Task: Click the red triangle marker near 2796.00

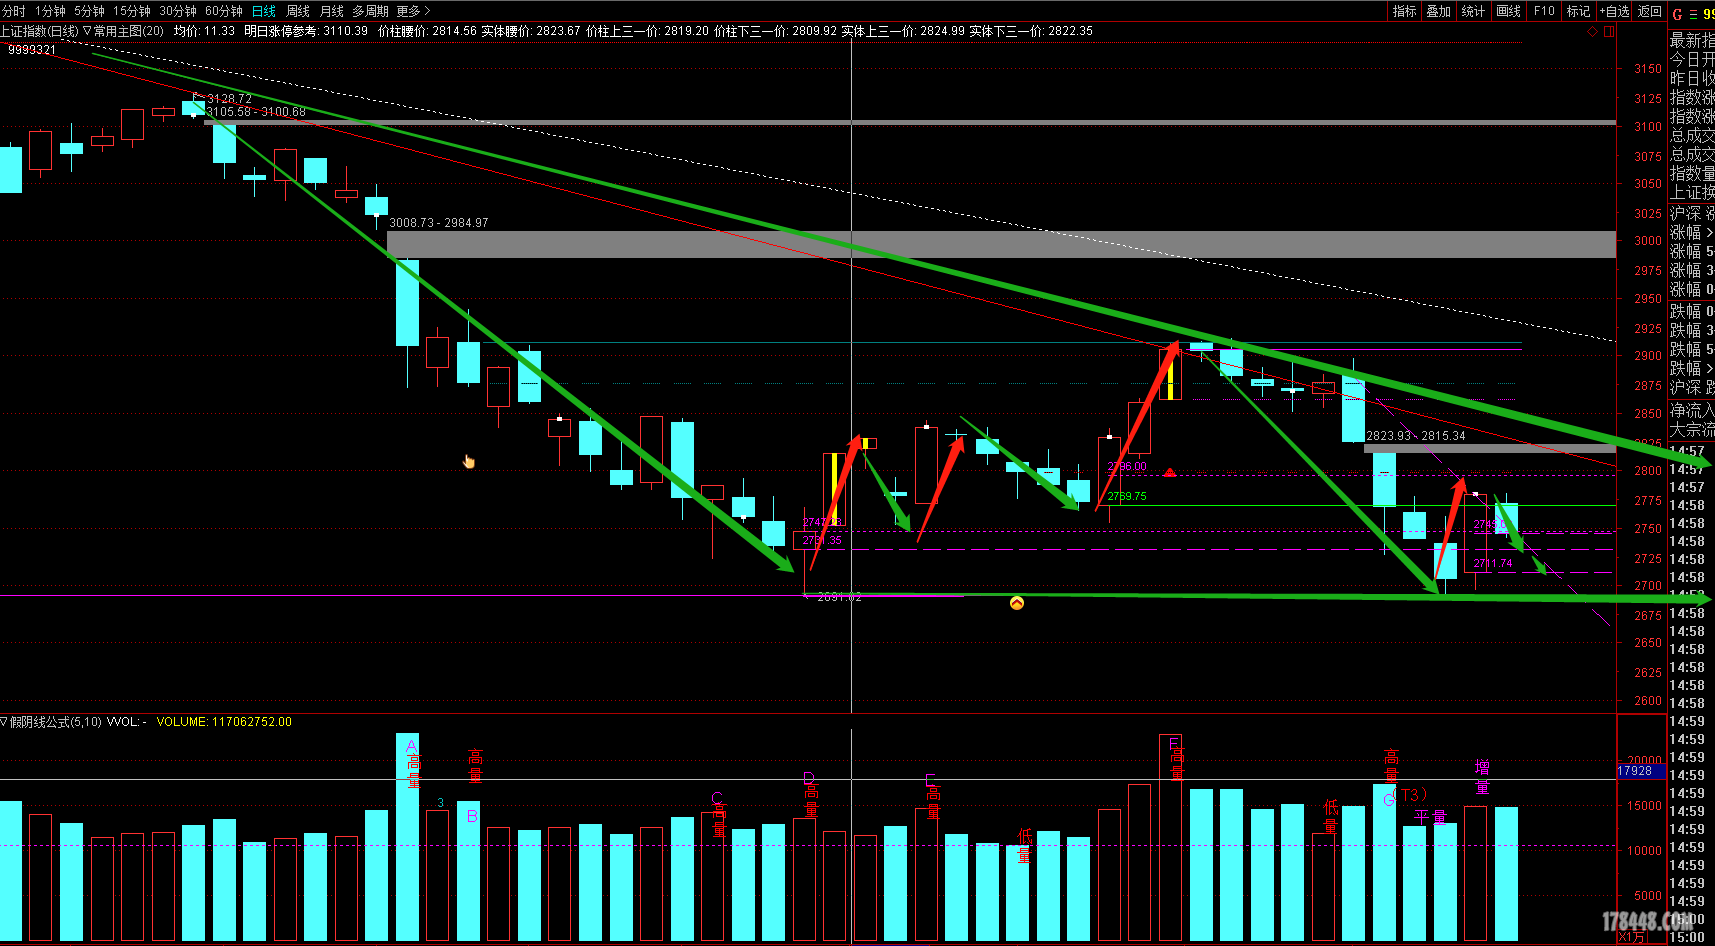Action: click(x=1170, y=472)
